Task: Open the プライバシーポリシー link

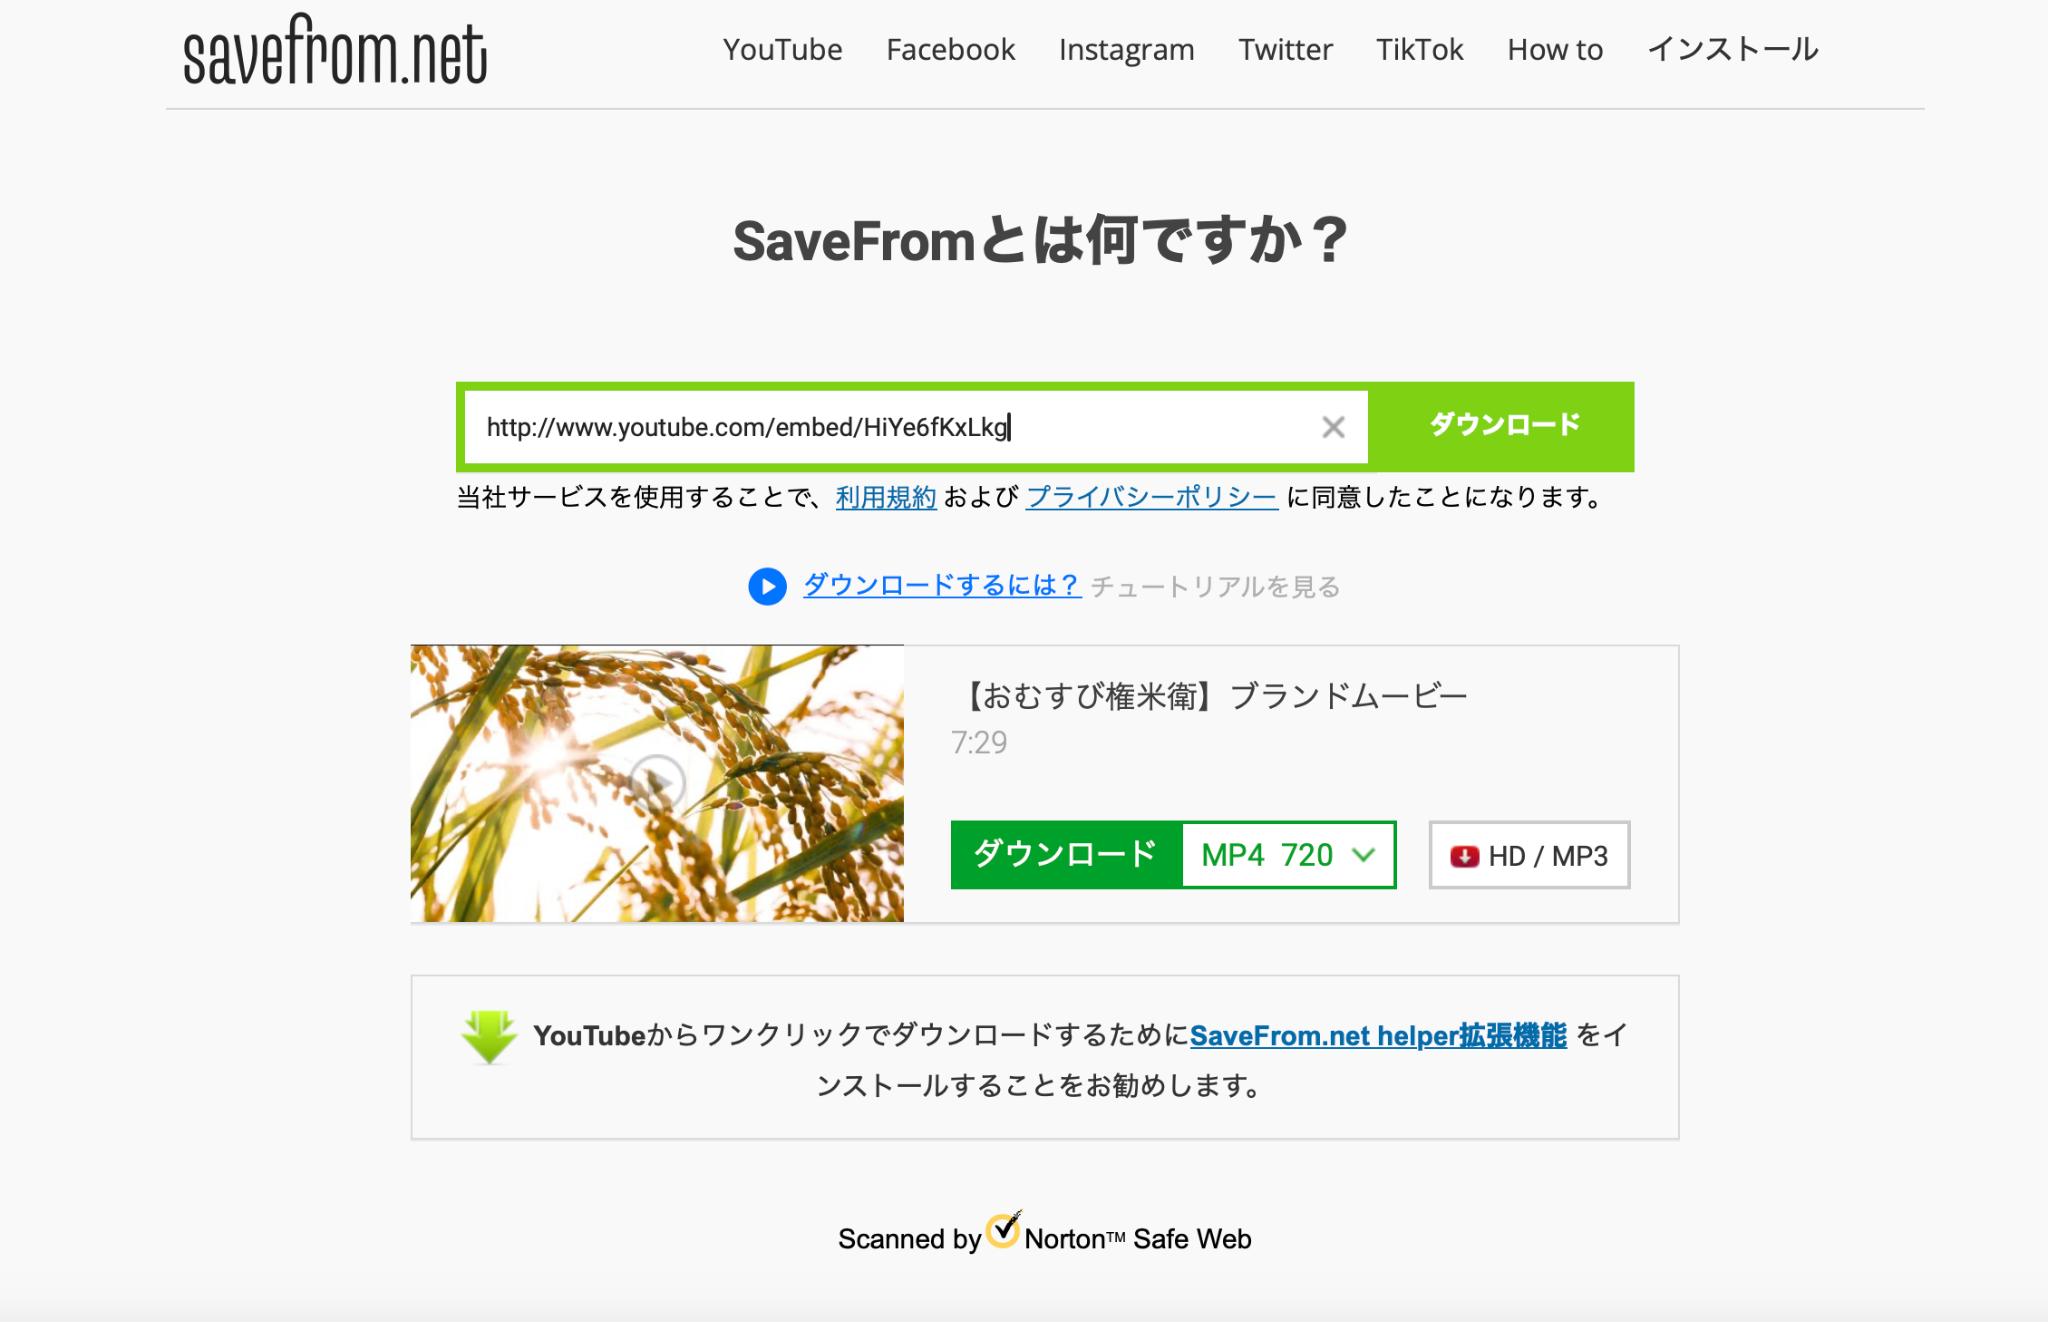Action: 1152,497
